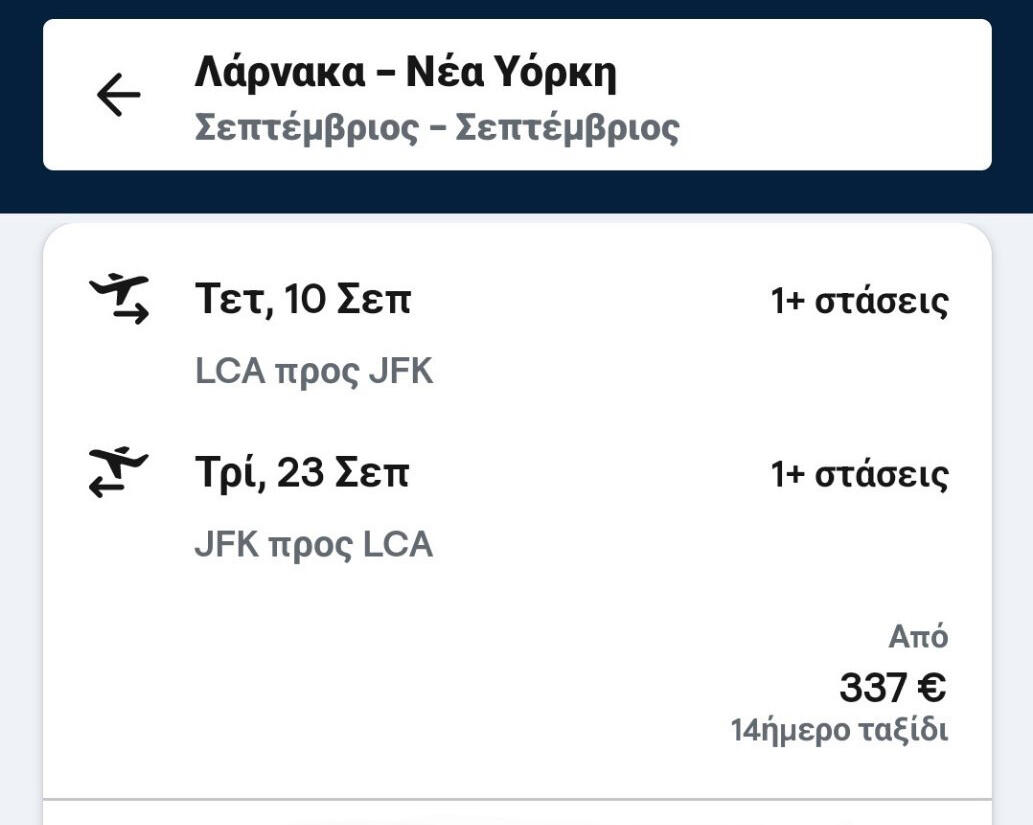Click 1+ στάσεις on the outbound flight

point(859,301)
